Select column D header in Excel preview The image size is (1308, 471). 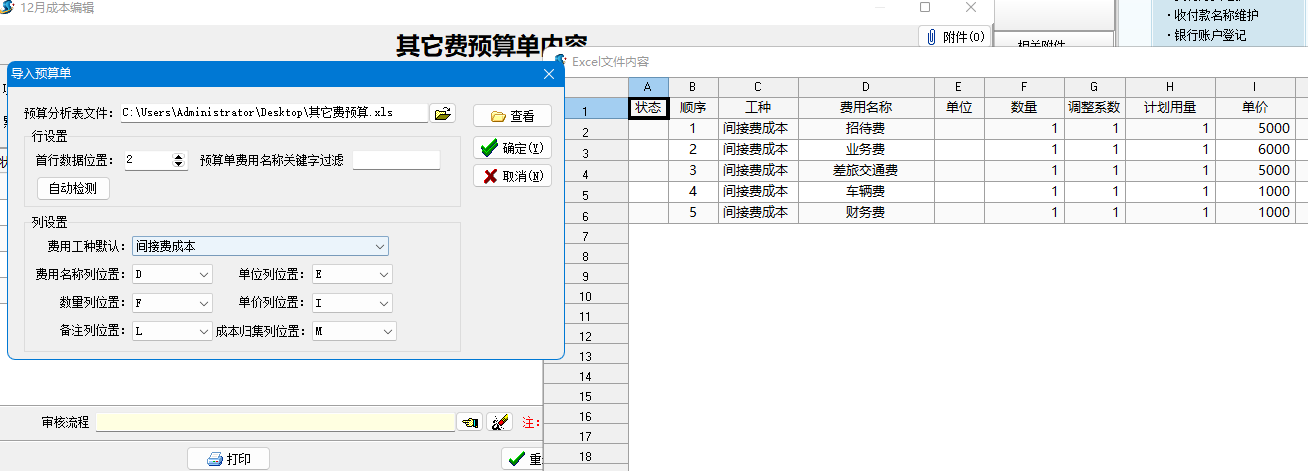coord(865,87)
